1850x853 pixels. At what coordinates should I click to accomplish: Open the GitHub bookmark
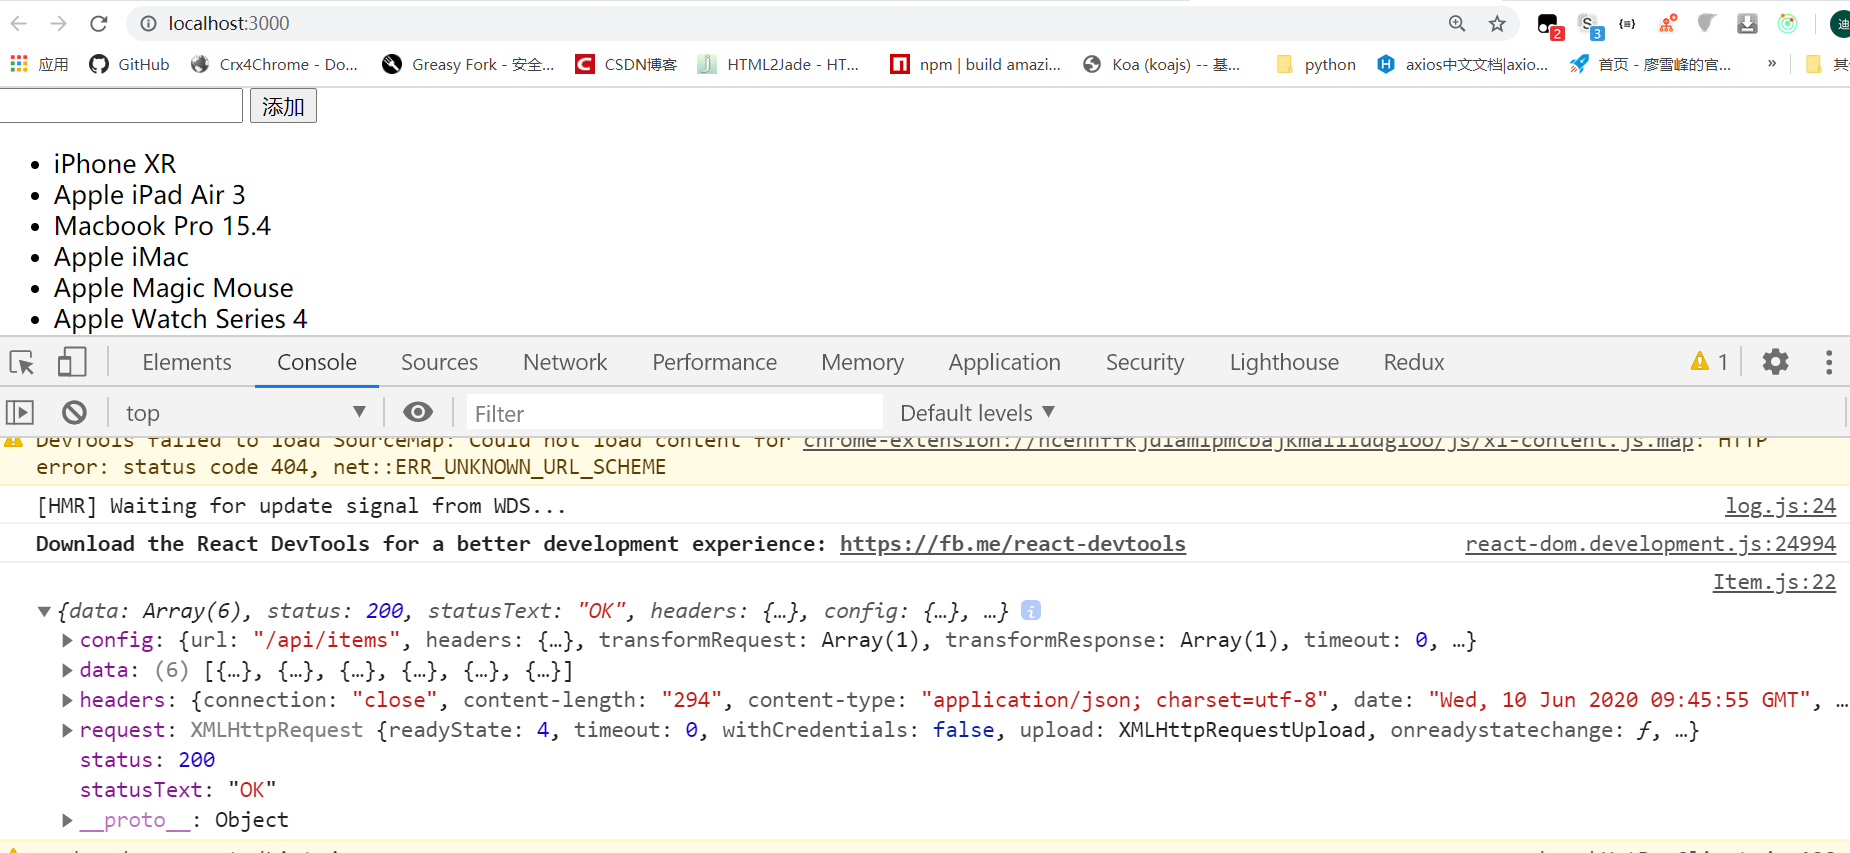pos(129,64)
